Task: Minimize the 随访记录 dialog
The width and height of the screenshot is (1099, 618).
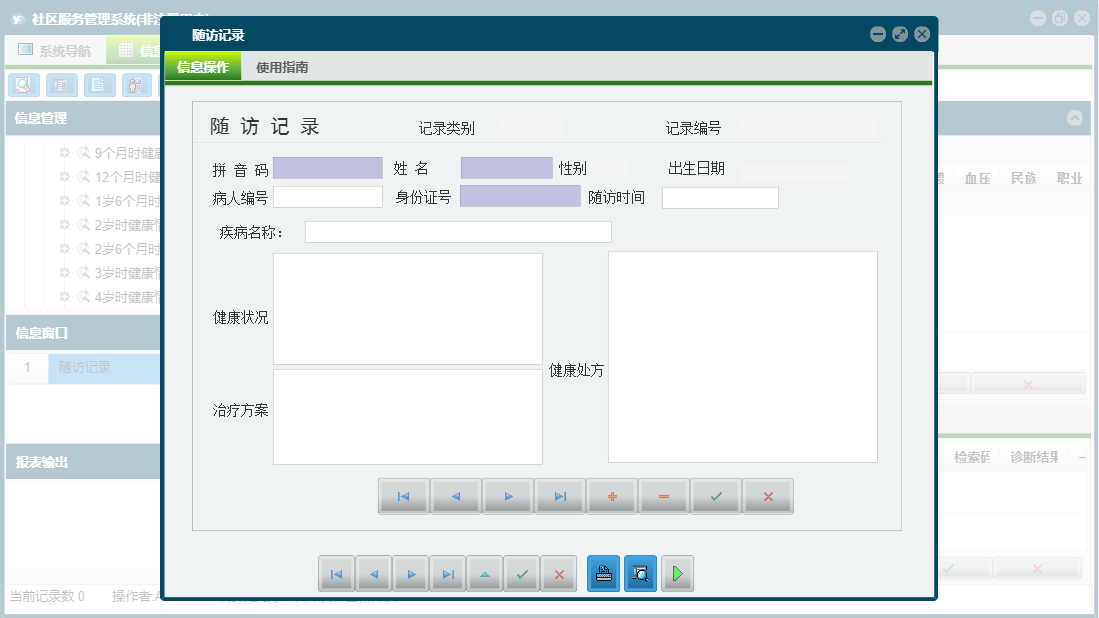Action: click(x=878, y=34)
